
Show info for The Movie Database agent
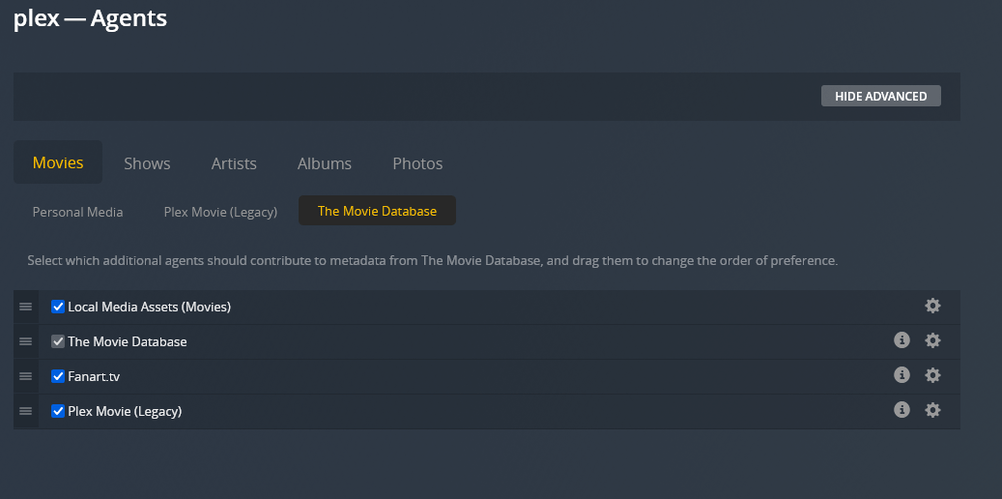click(901, 341)
